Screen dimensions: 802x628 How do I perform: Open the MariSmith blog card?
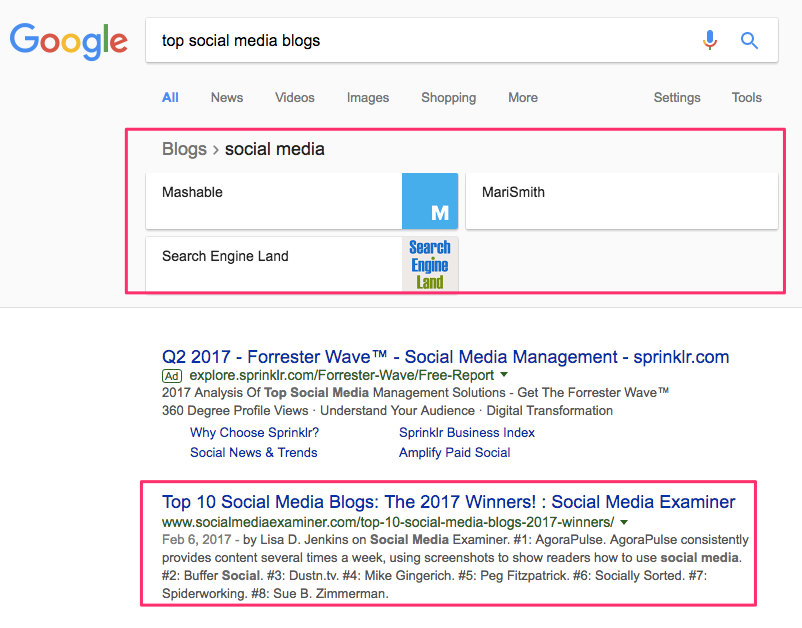pyautogui.click(x=622, y=201)
